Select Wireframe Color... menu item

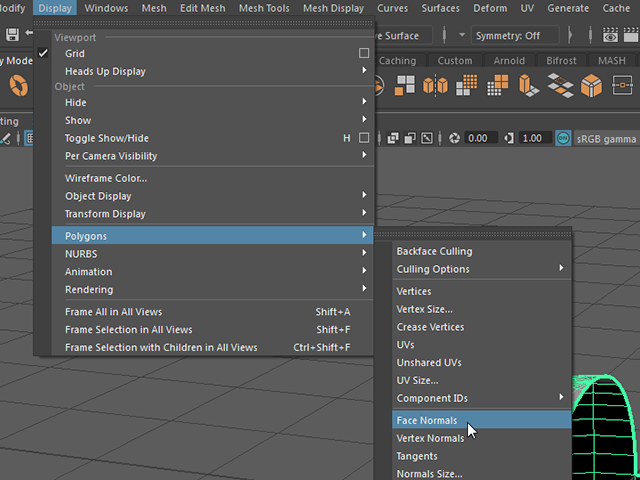(x=213, y=178)
